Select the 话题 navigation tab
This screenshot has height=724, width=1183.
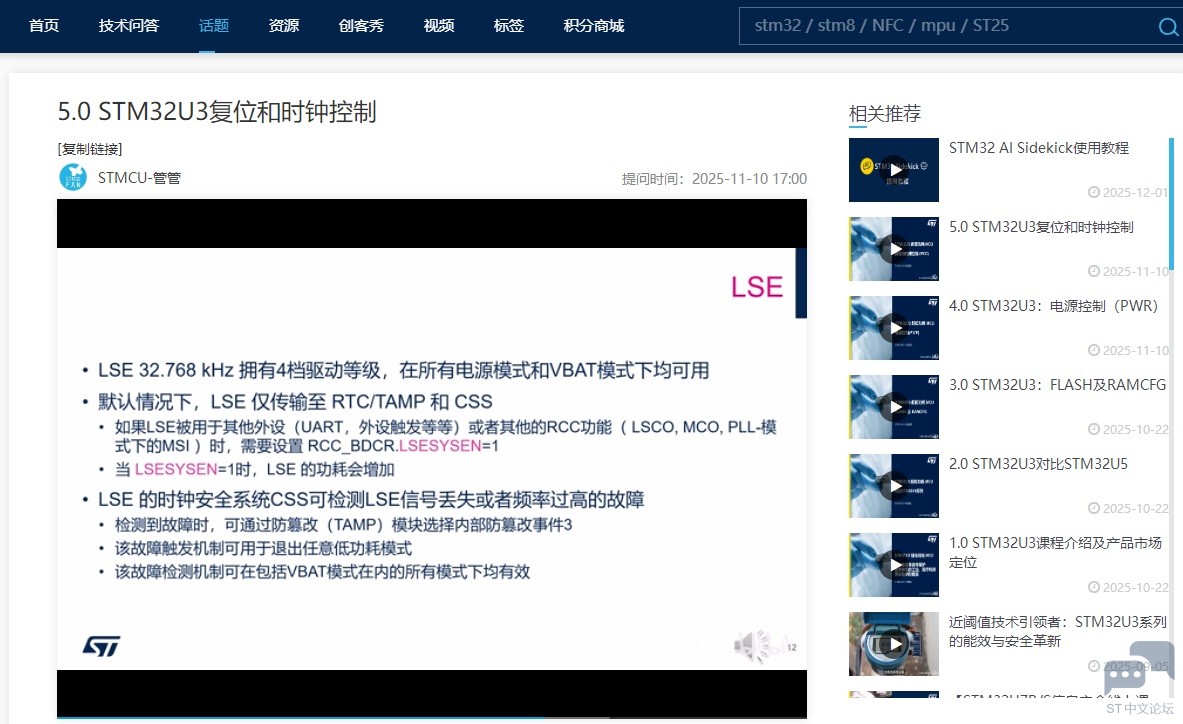click(214, 26)
